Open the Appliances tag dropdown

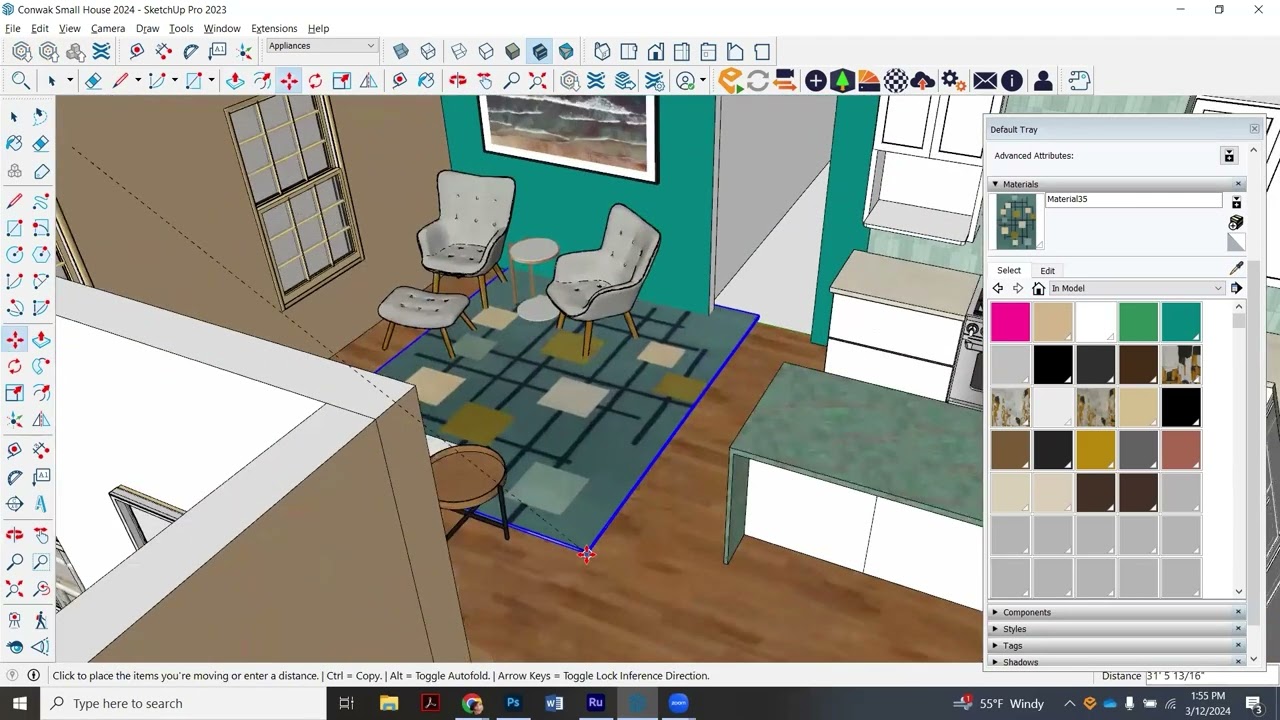tap(322, 46)
